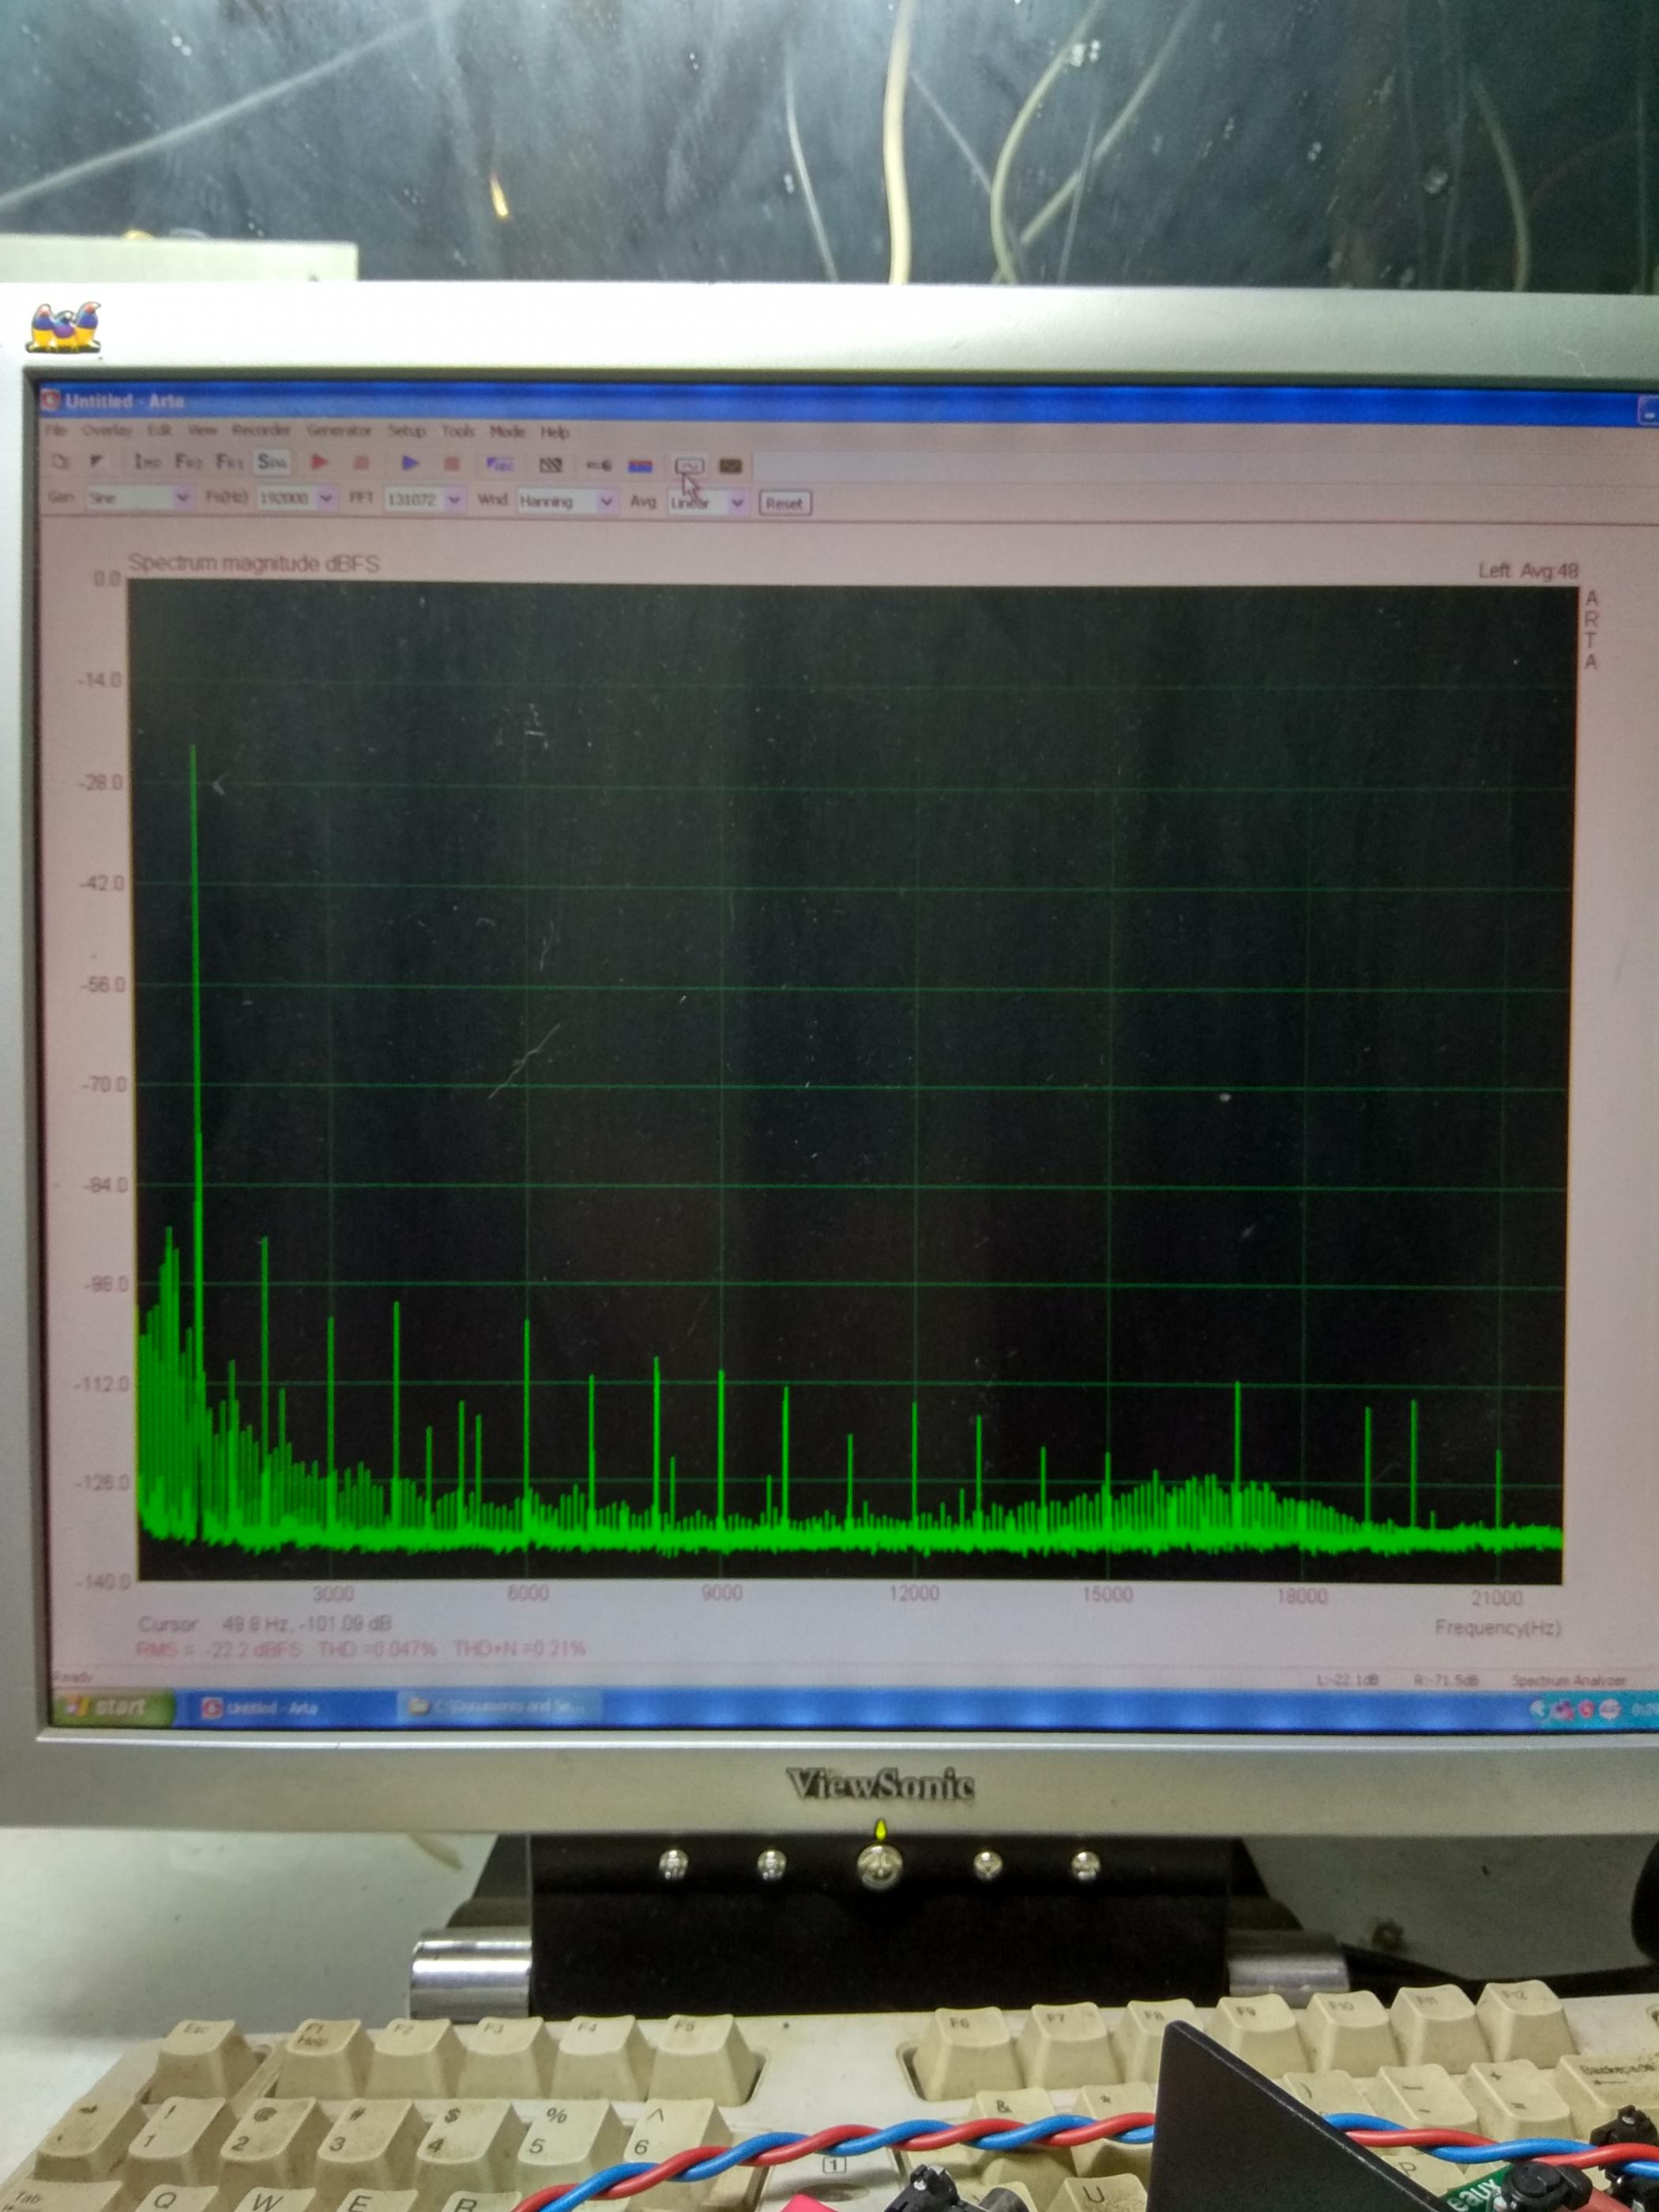Click the Arta title bar app icon

tap(51, 401)
